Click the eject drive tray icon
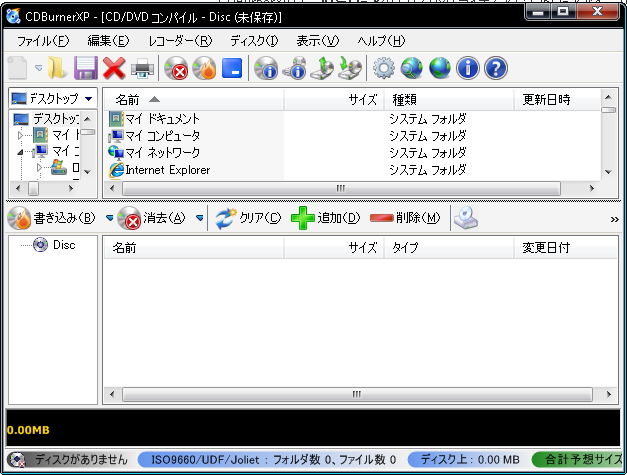The image size is (627, 475). 322,68
